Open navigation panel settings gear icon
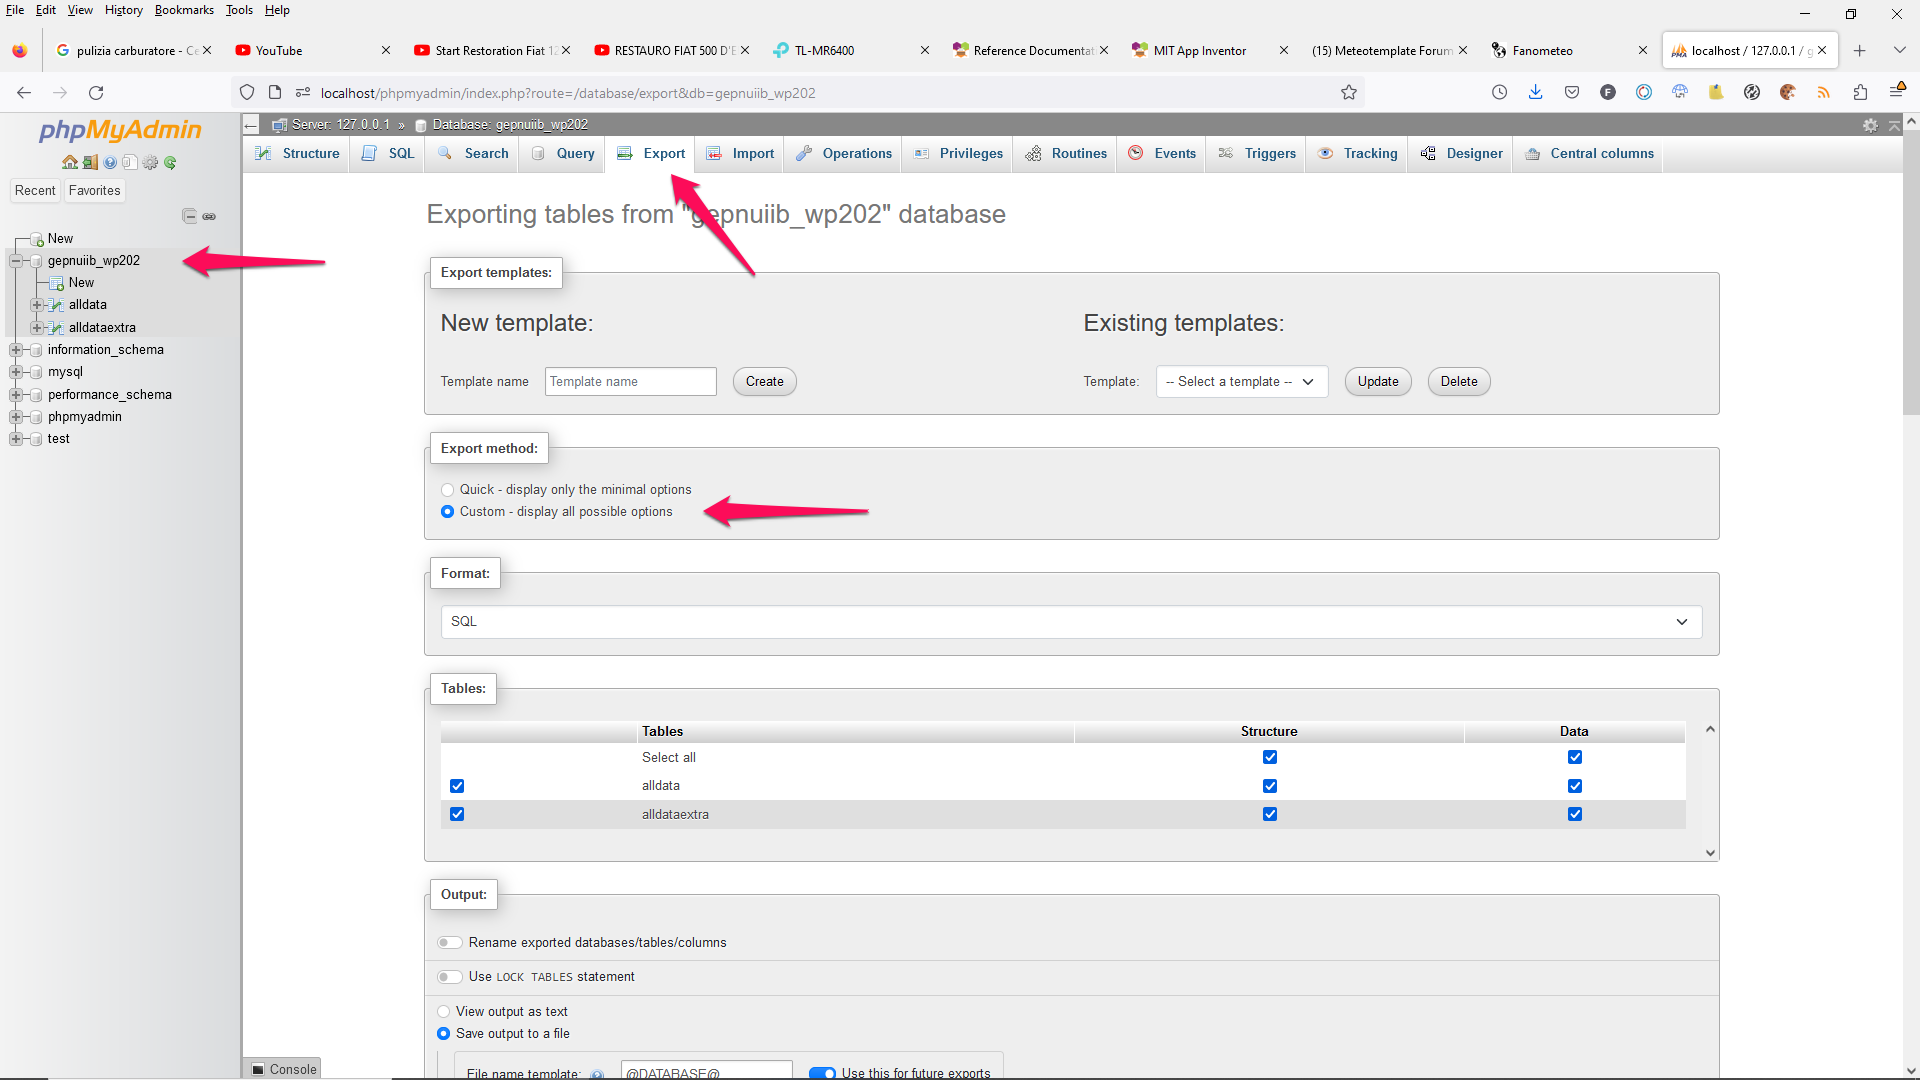The image size is (1920, 1080). click(x=150, y=162)
